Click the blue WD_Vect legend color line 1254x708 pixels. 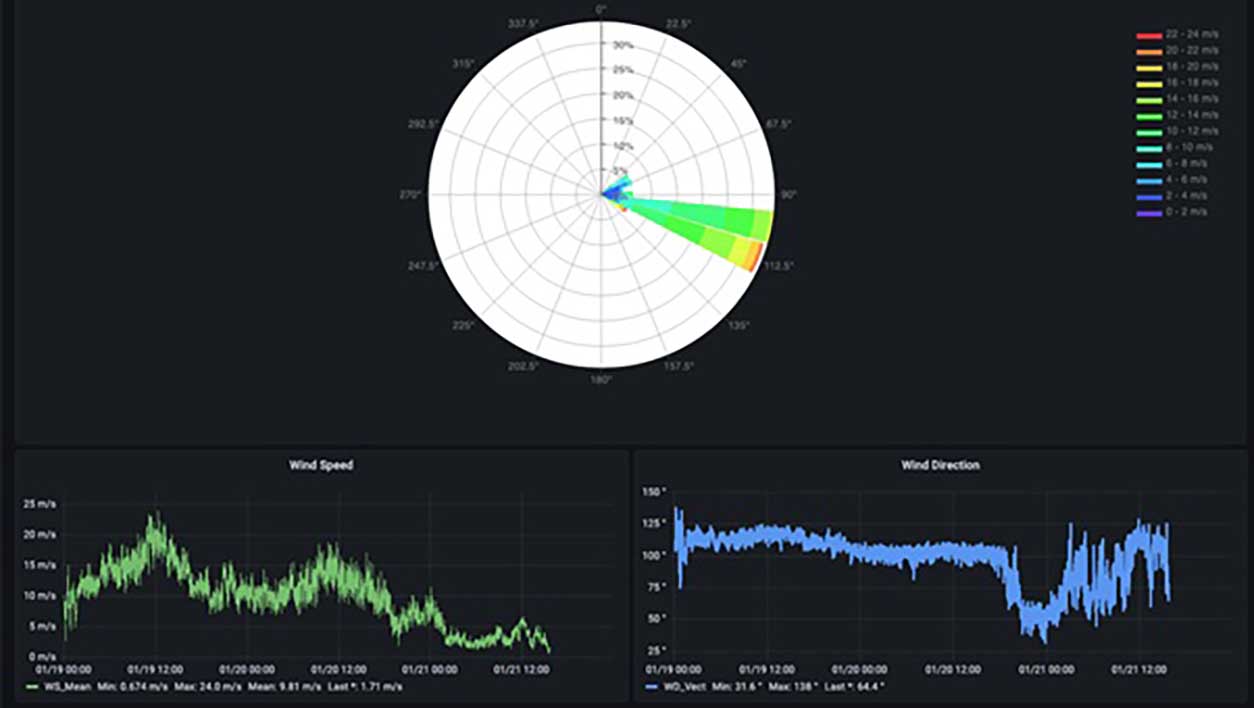point(649,687)
